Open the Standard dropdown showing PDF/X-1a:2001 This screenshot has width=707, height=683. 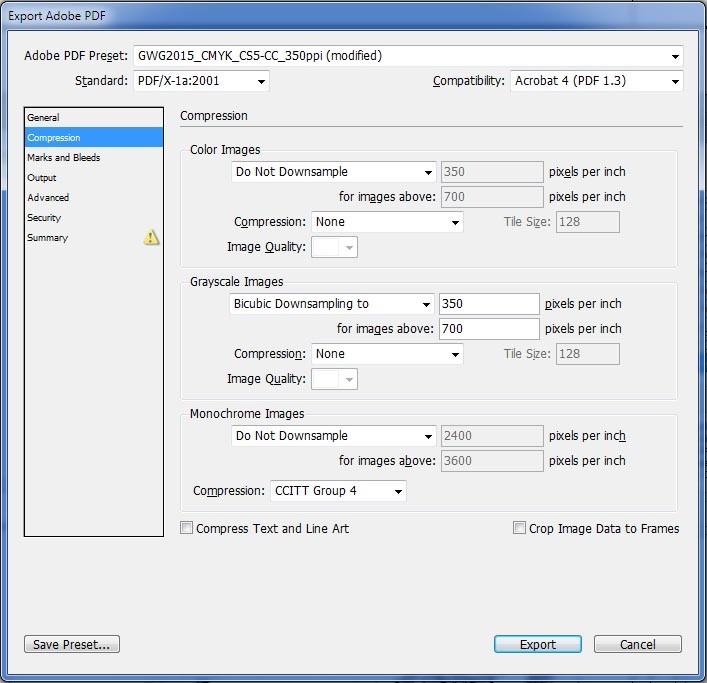point(201,81)
